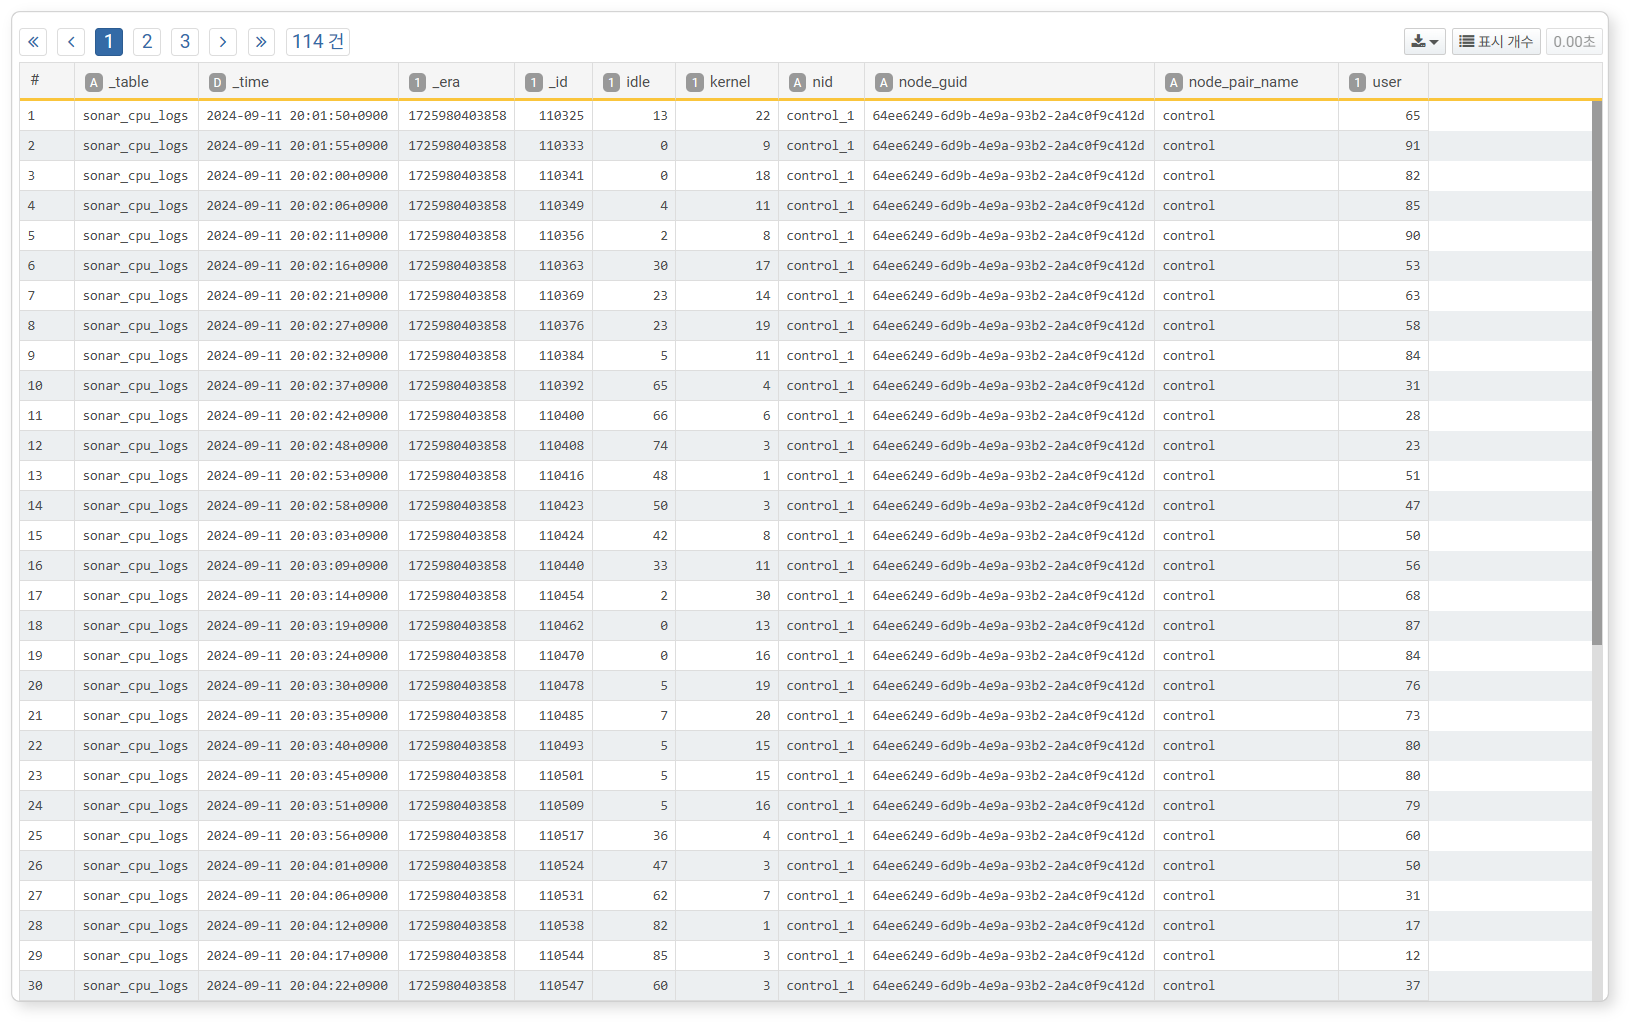Select _id value 110485

click(x=561, y=716)
